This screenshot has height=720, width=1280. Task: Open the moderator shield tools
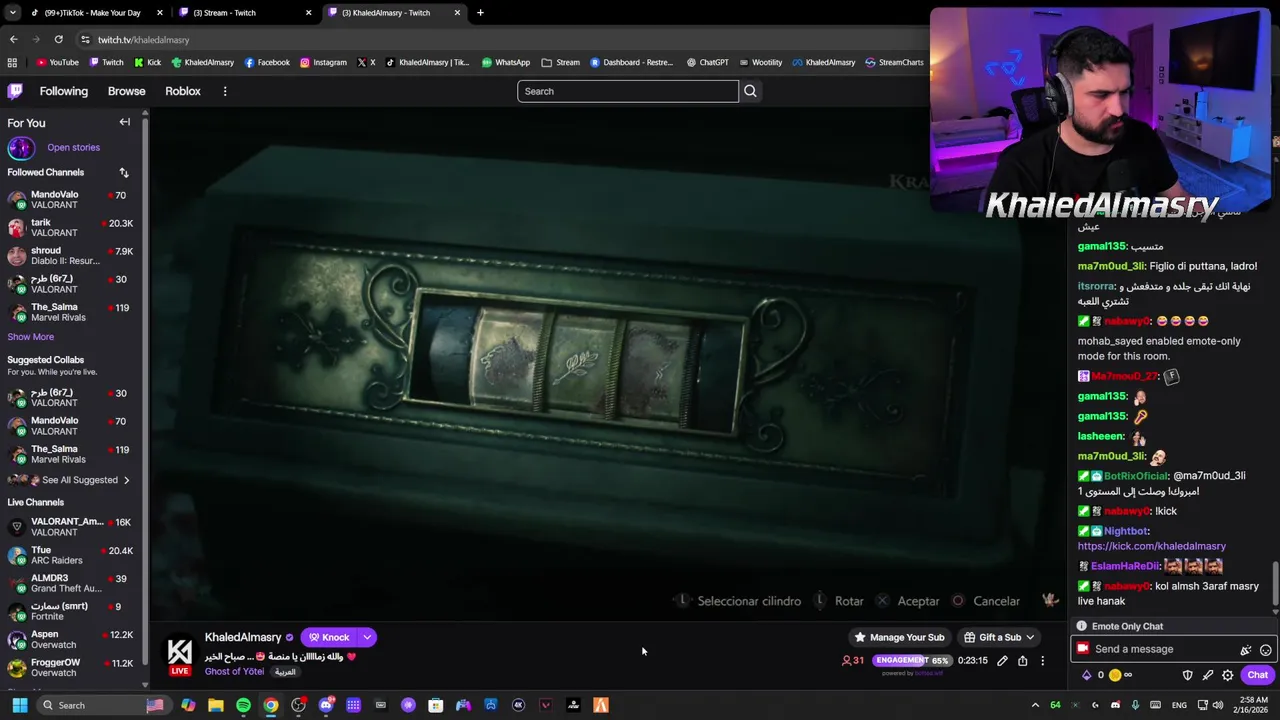coord(1188,675)
